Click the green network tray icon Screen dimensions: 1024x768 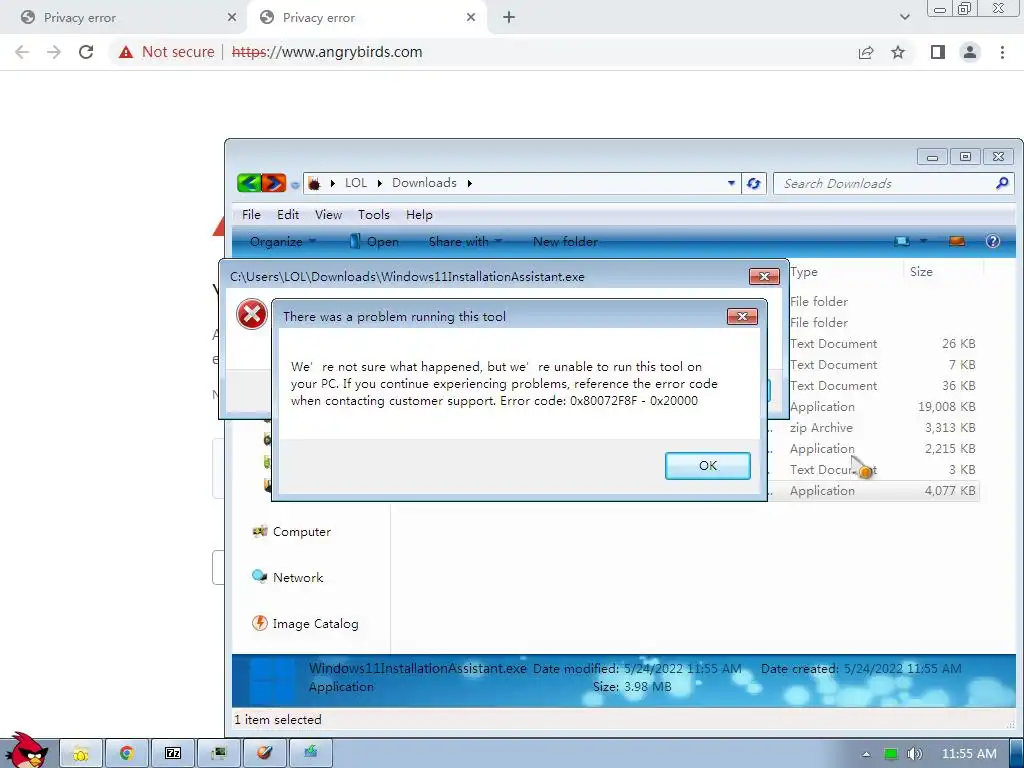(891, 754)
